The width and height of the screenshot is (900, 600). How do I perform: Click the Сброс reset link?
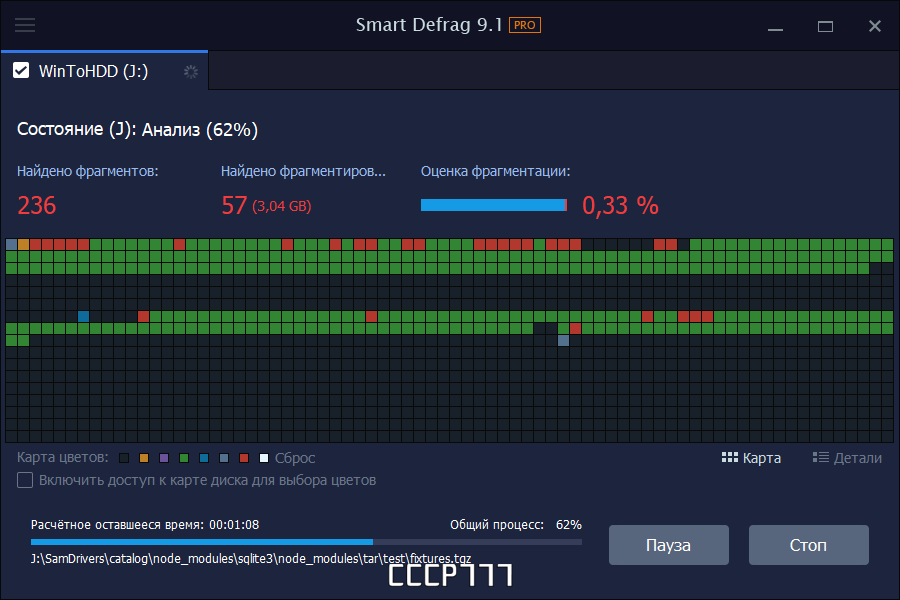[x=295, y=458]
